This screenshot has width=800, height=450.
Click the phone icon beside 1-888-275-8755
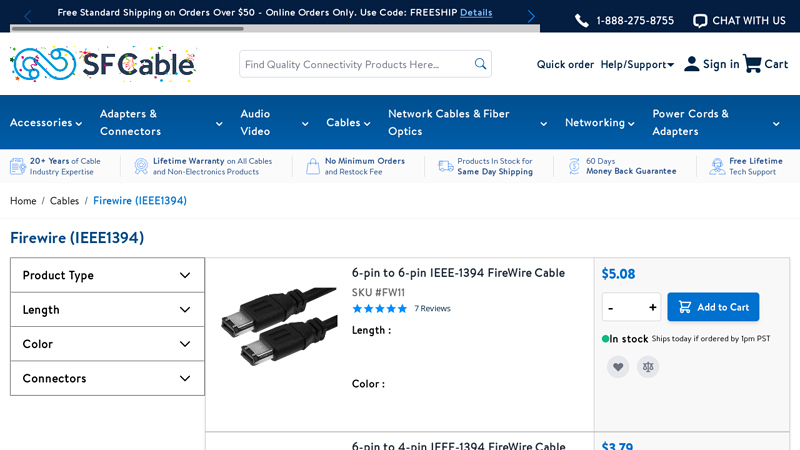(582, 21)
